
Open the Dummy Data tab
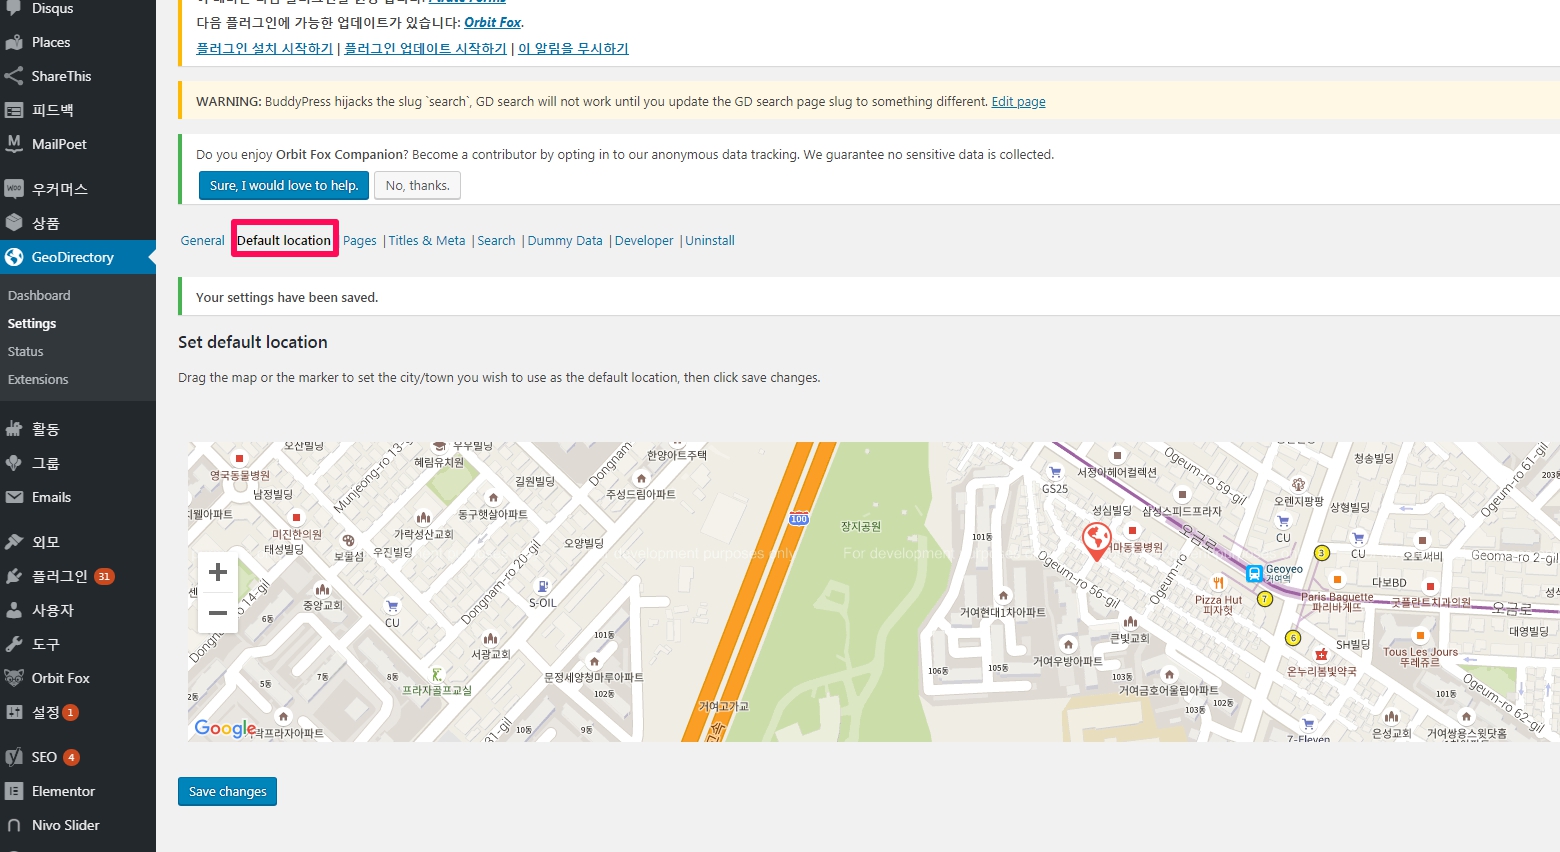point(565,240)
